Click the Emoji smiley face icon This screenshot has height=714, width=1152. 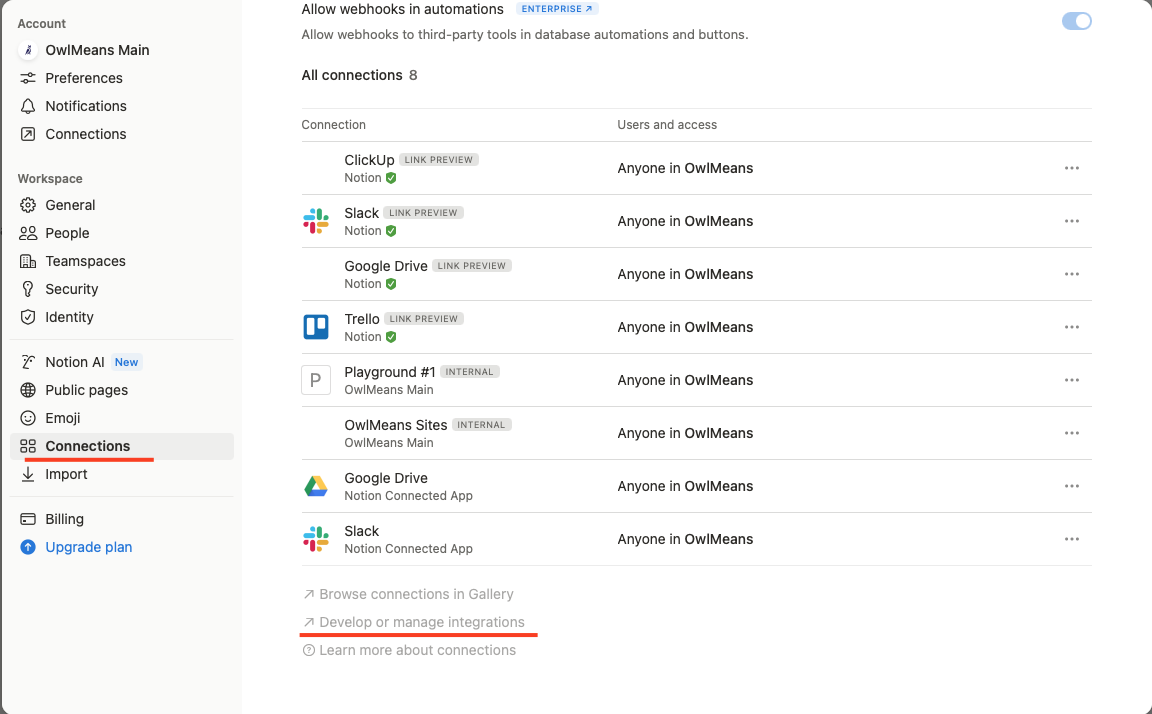28,418
